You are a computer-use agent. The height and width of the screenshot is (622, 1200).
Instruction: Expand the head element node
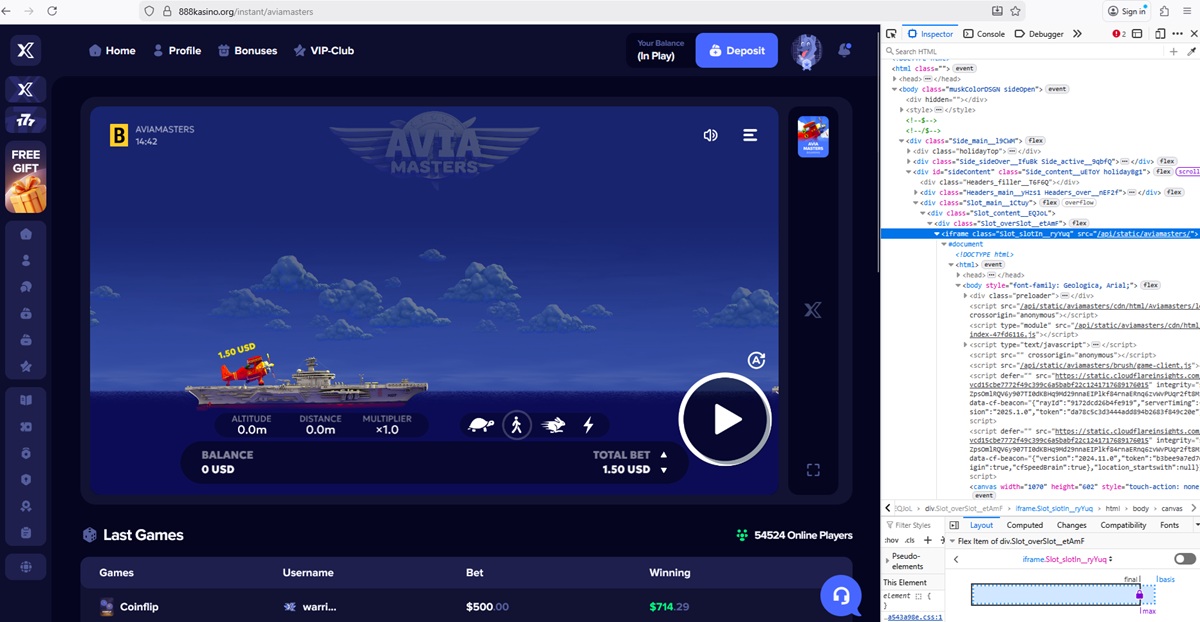click(x=895, y=79)
